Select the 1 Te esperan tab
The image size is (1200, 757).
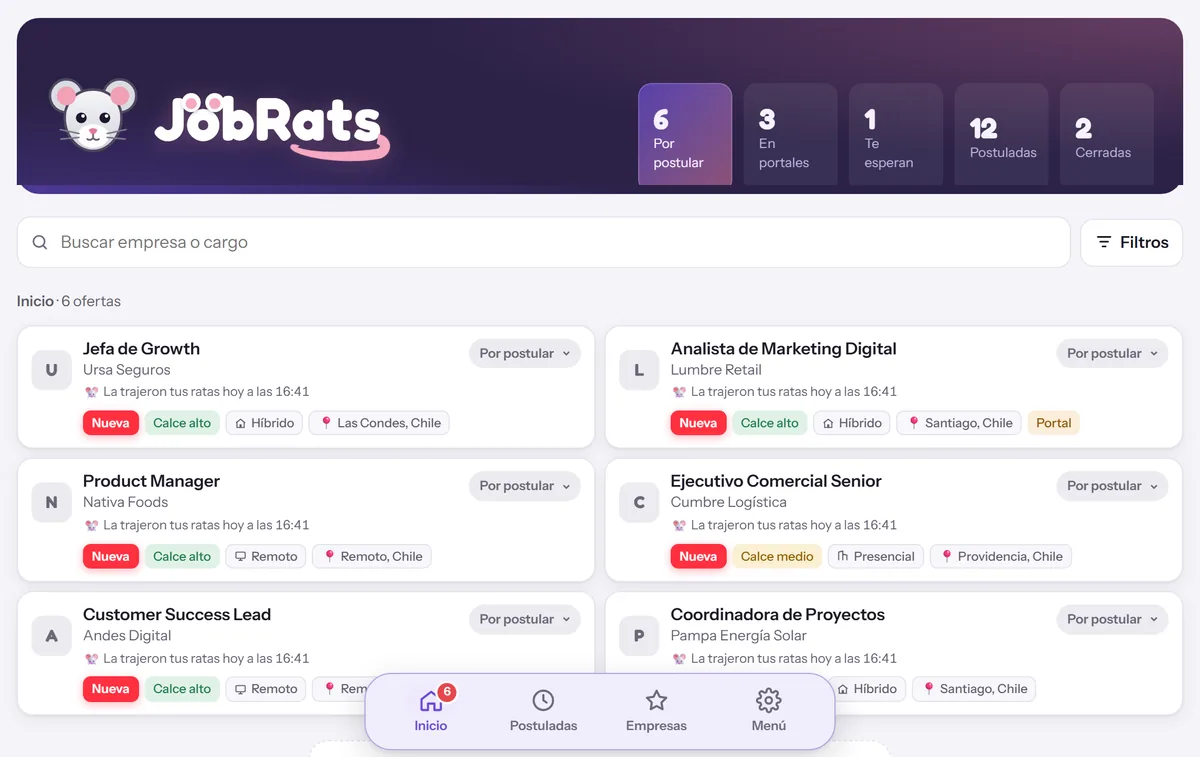[896, 134]
